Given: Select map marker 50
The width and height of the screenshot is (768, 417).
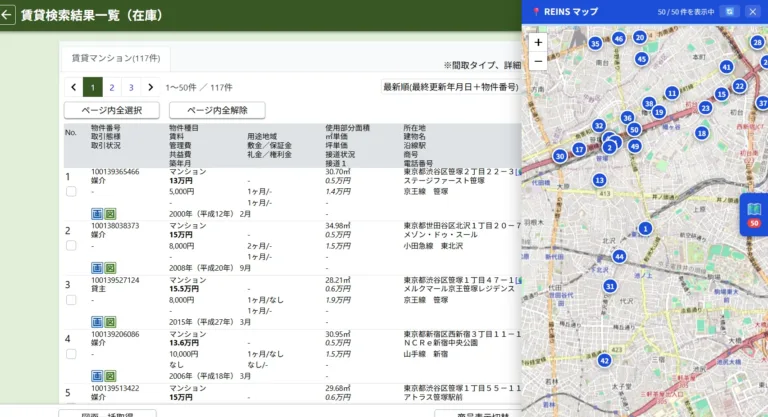Looking at the screenshot, I should [634, 130].
